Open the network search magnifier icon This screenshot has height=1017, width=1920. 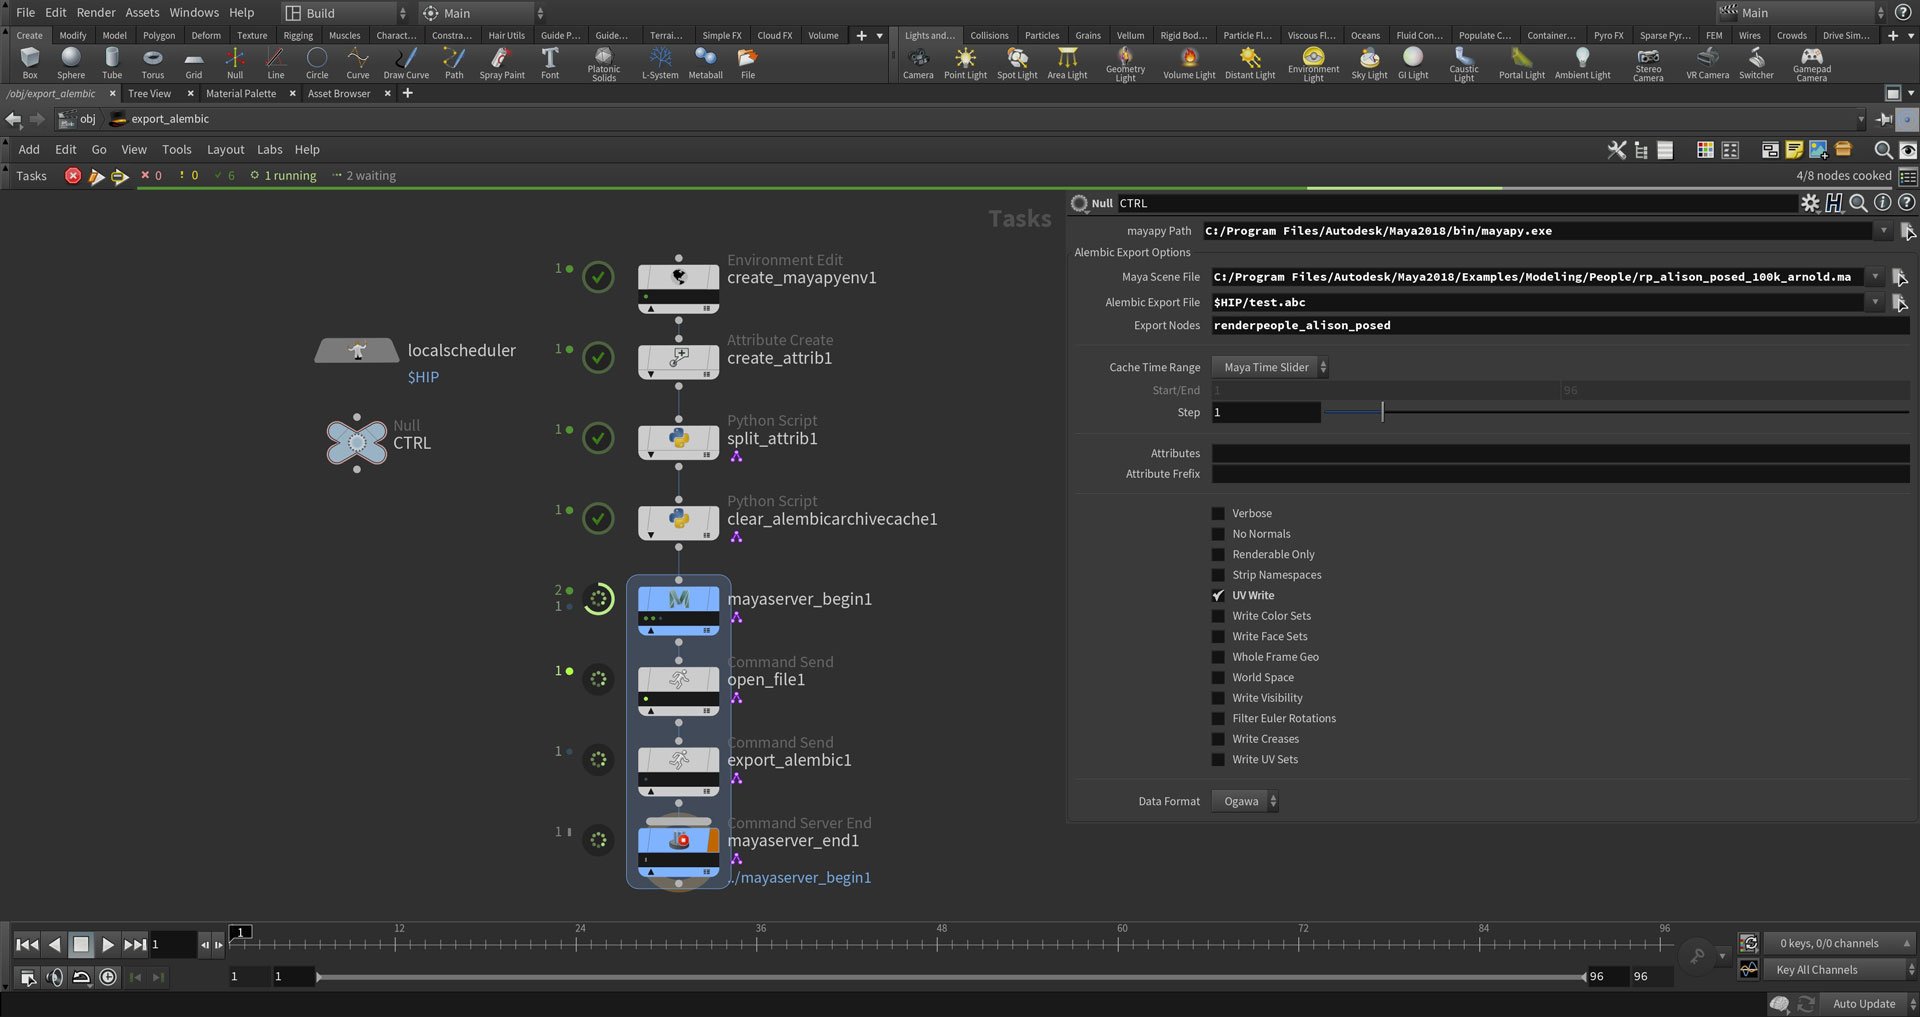[1882, 150]
